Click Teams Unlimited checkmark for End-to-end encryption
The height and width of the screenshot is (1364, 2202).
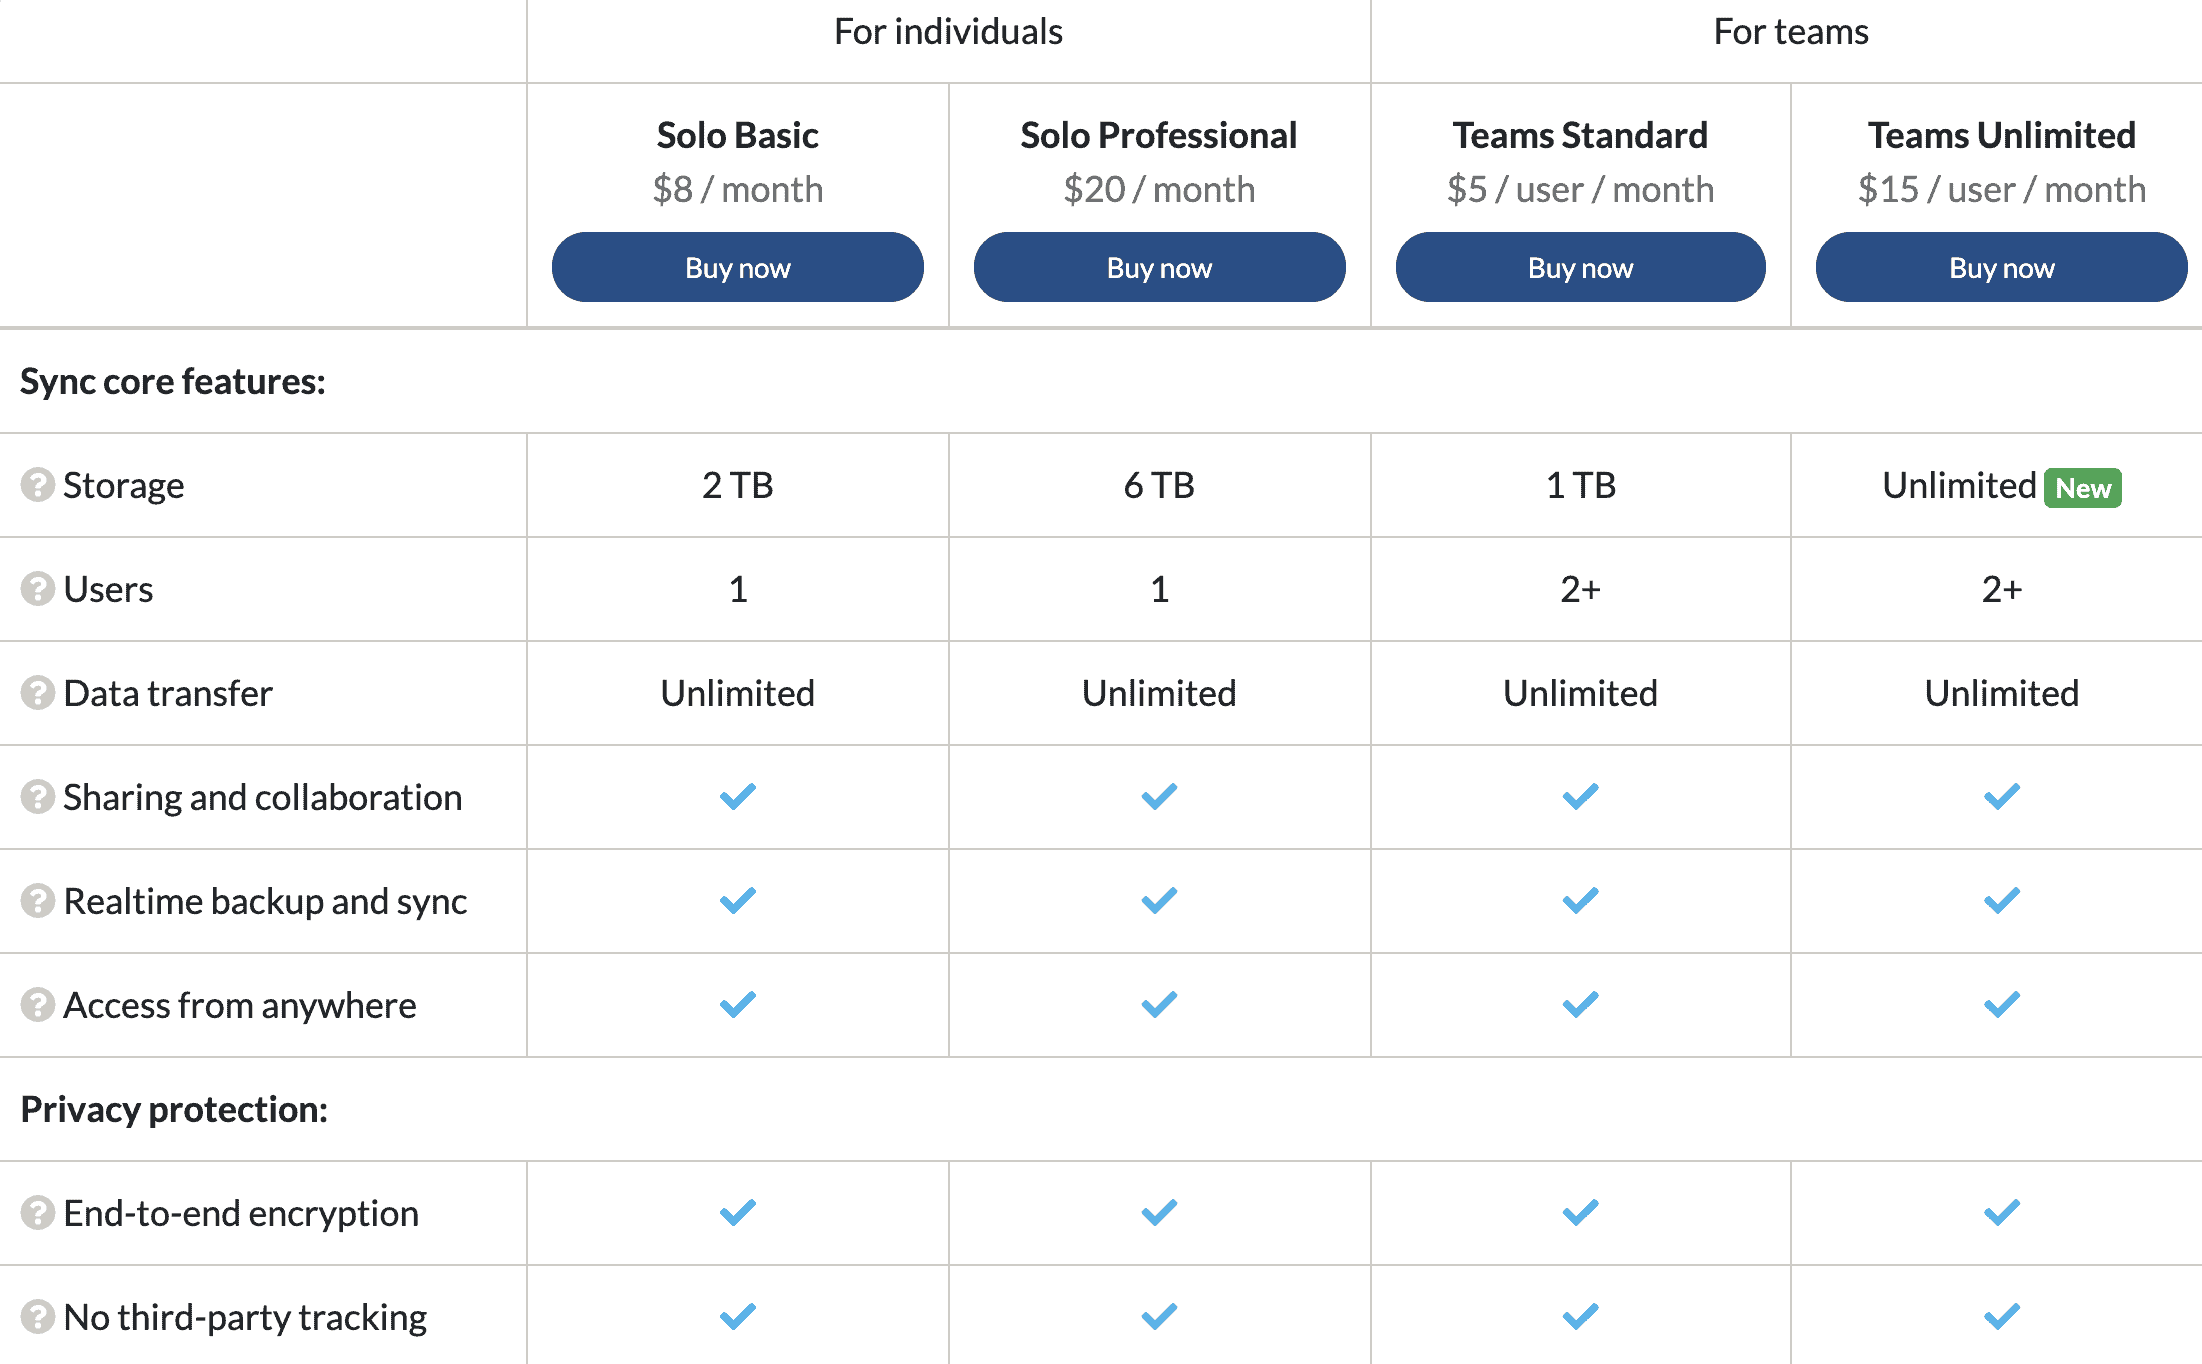coord(2002,1213)
